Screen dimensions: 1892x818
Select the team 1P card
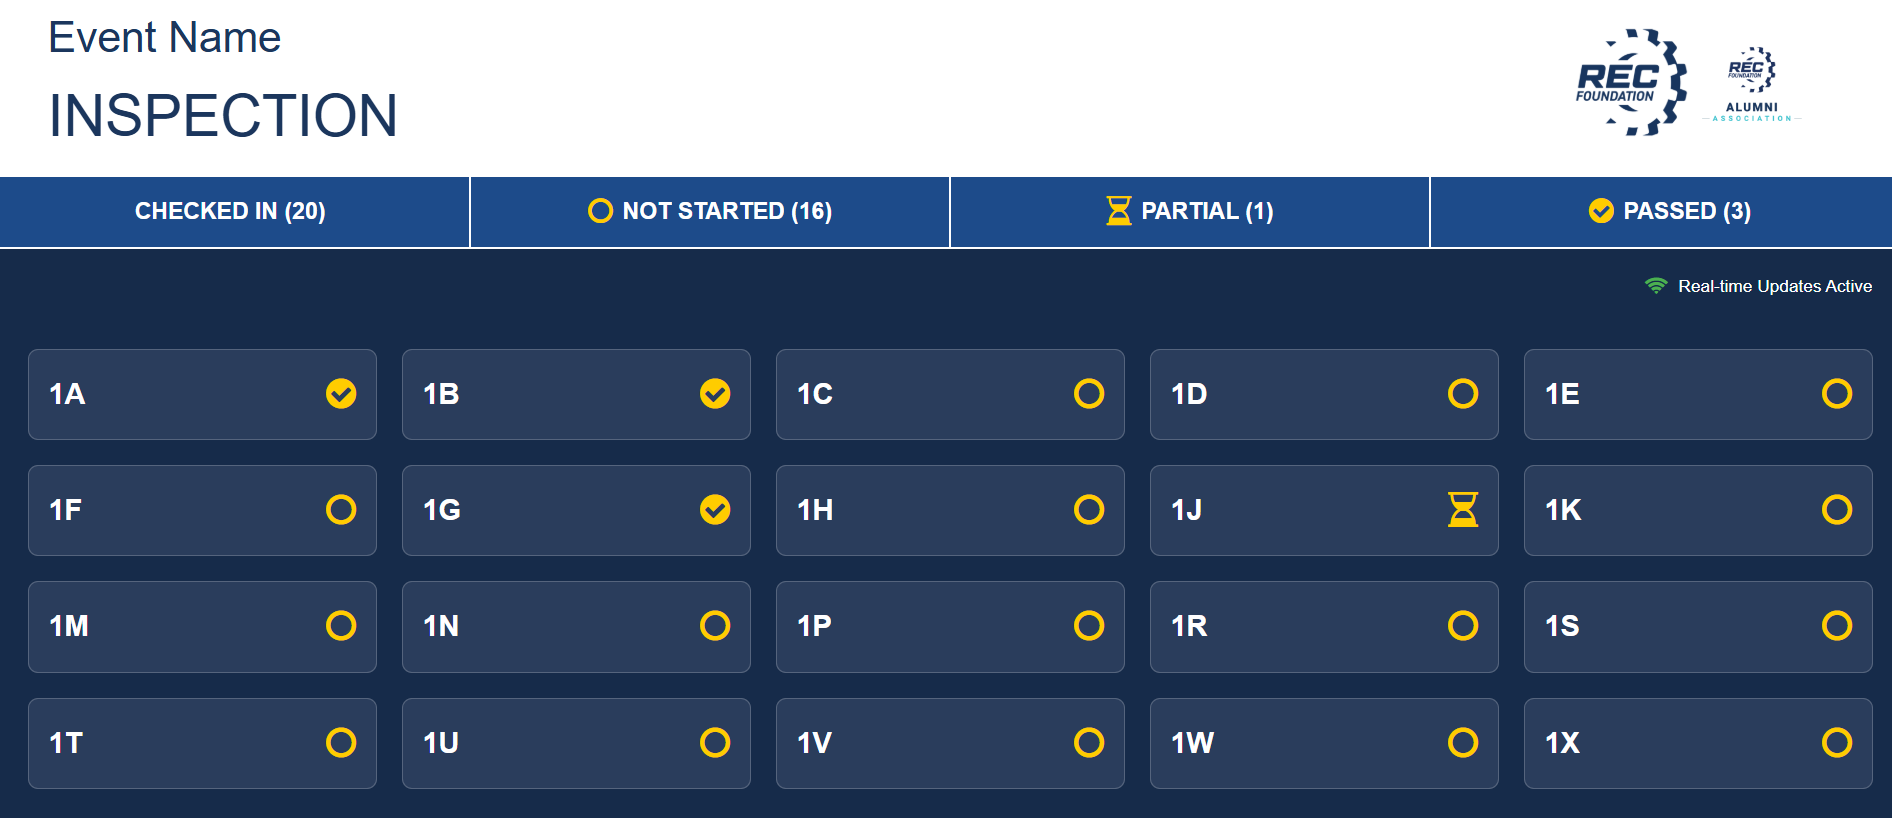point(950,626)
